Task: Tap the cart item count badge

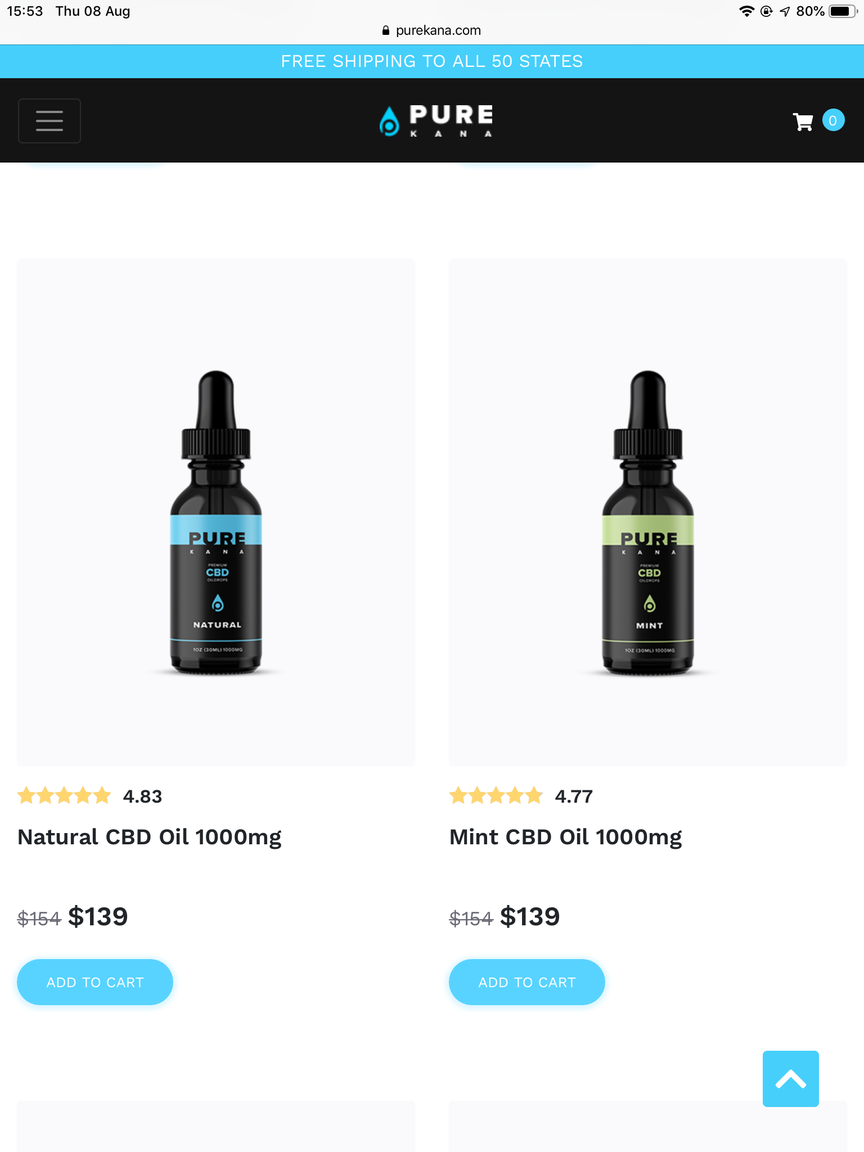Action: tap(833, 120)
